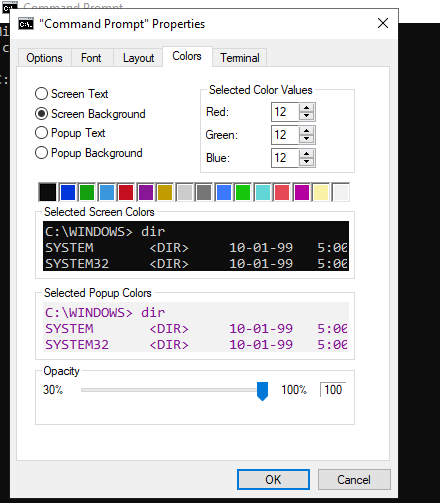Increase the Blue value with up arrow
This screenshot has height=503, width=440.
point(306,154)
